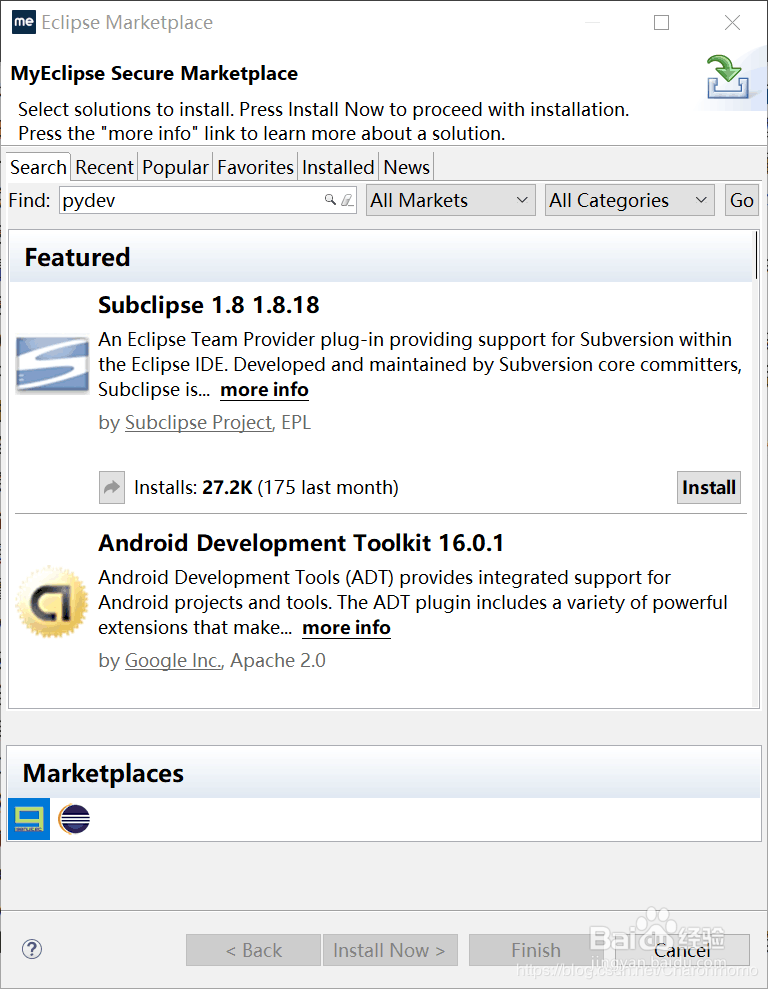Open help via the question mark icon
This screenshot has height=989, width=768.
click(32, 950)
